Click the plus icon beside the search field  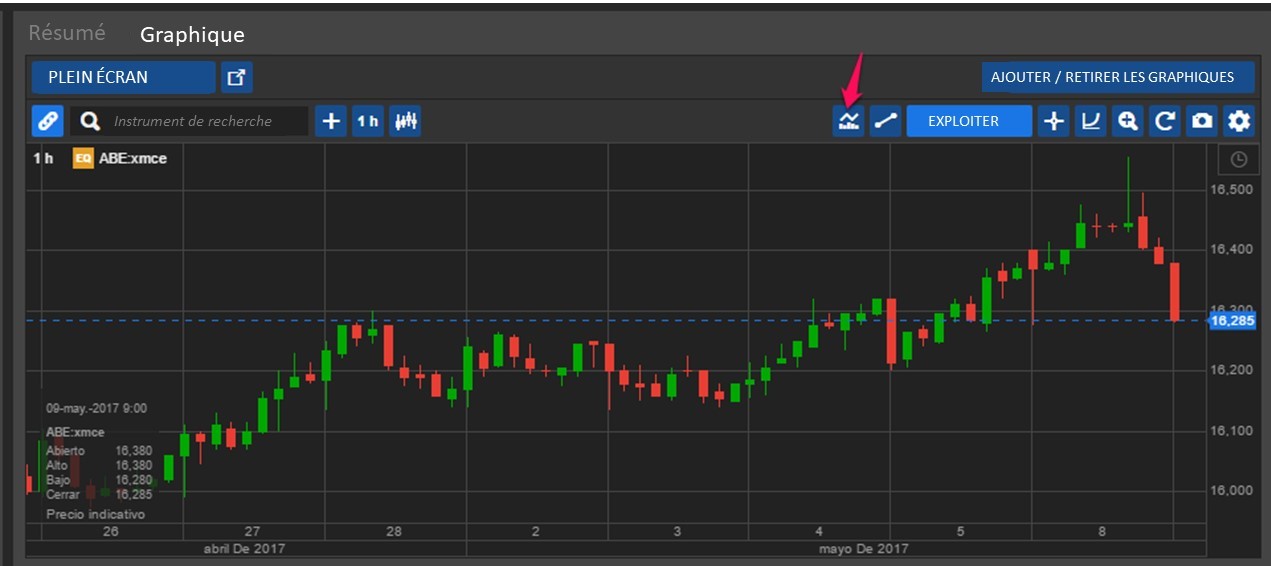pyautogui.click(x=331, y=121)
